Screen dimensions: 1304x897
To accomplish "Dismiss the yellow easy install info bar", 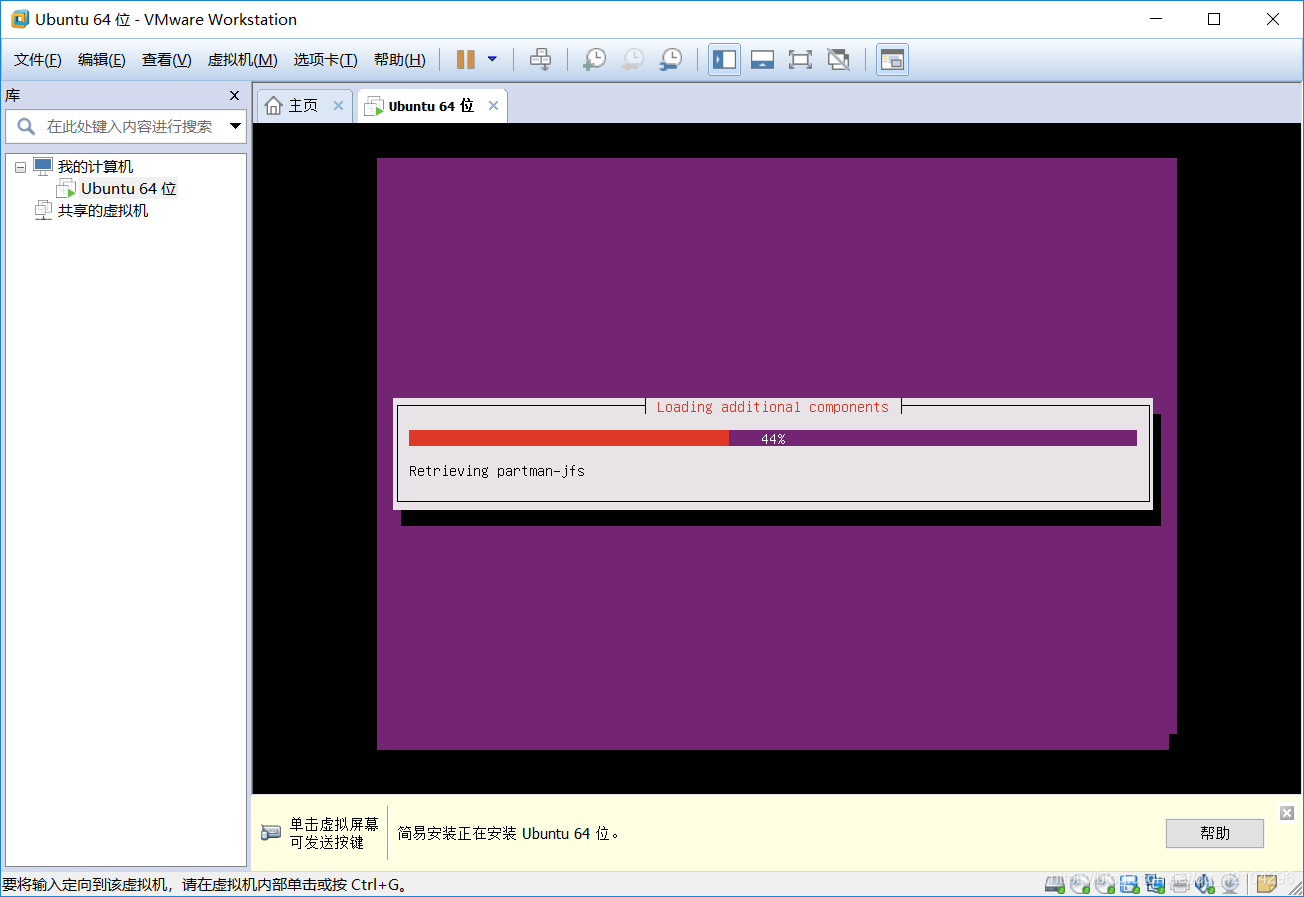I will (1287, 813).
